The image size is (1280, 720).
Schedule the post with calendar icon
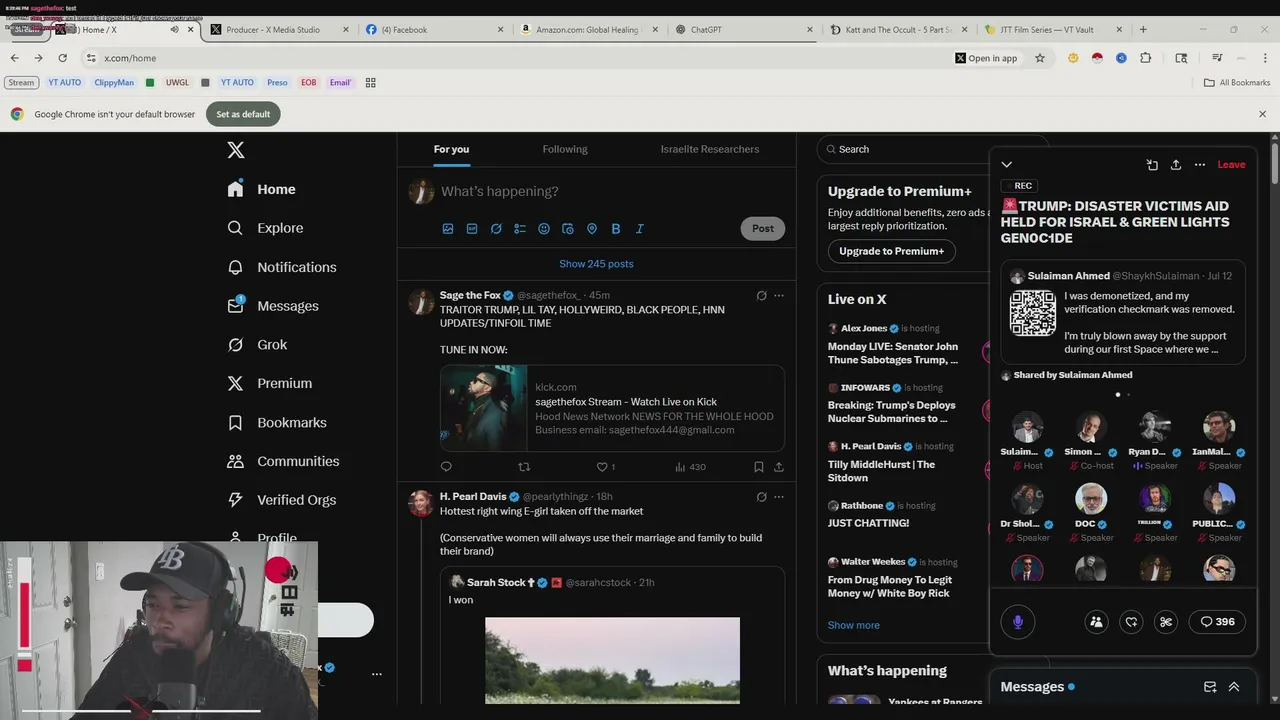coord(568,229)
